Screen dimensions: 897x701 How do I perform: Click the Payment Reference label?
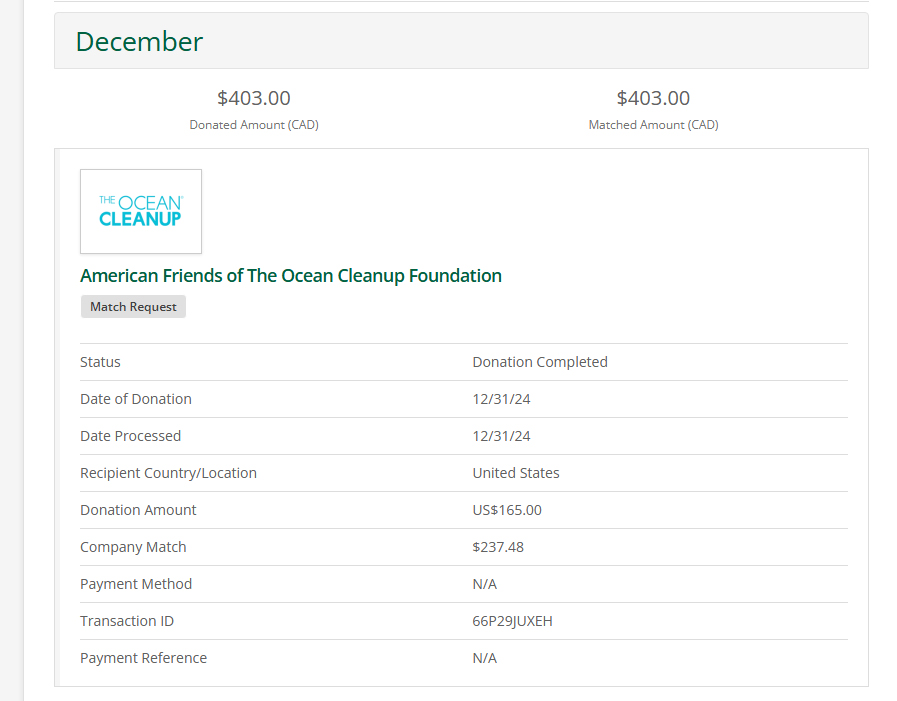144,658
